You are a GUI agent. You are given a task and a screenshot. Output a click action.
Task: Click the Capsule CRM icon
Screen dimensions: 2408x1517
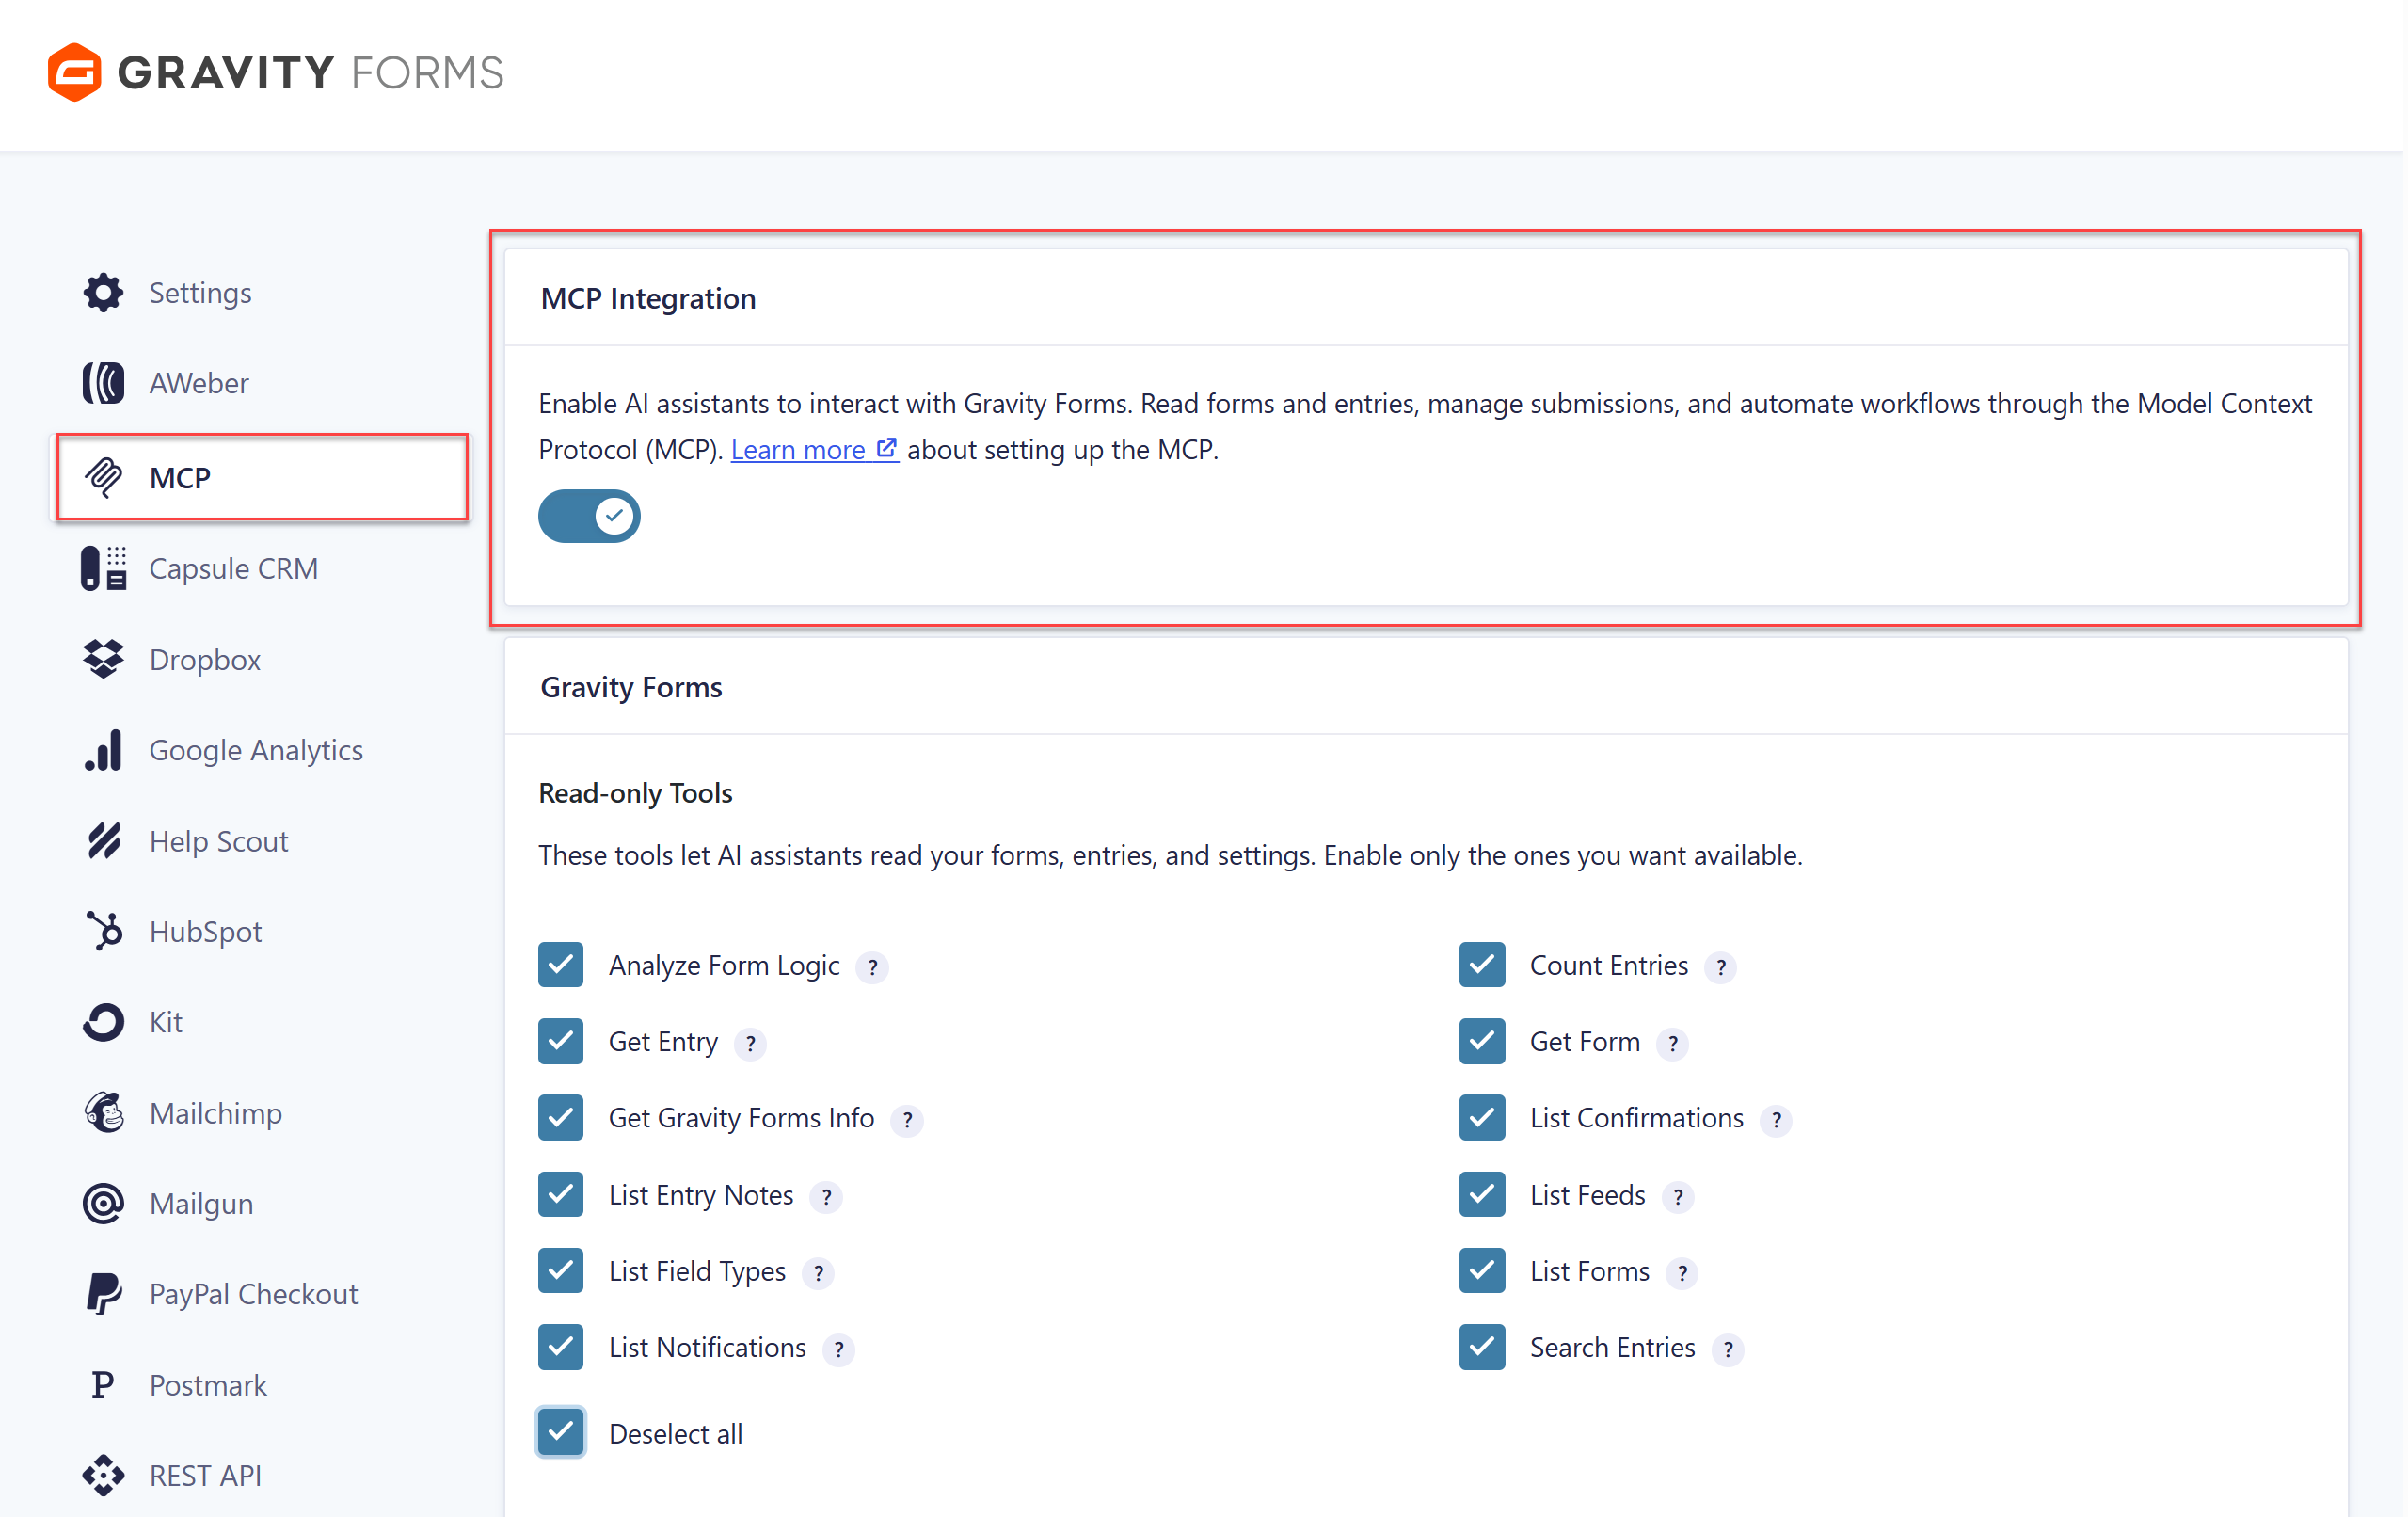103,568
